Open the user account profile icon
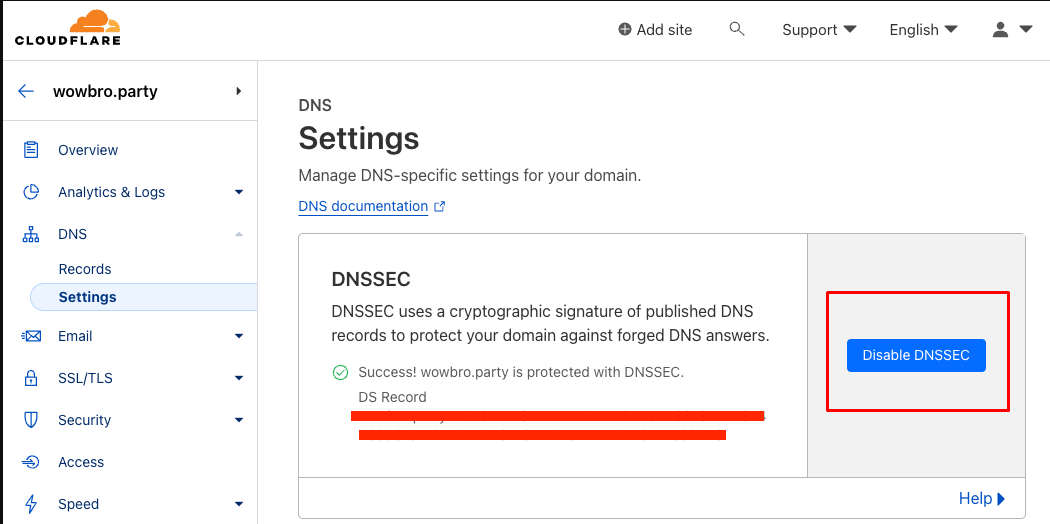This screenshot has height=524, width=1050. tap(1001, 30)
